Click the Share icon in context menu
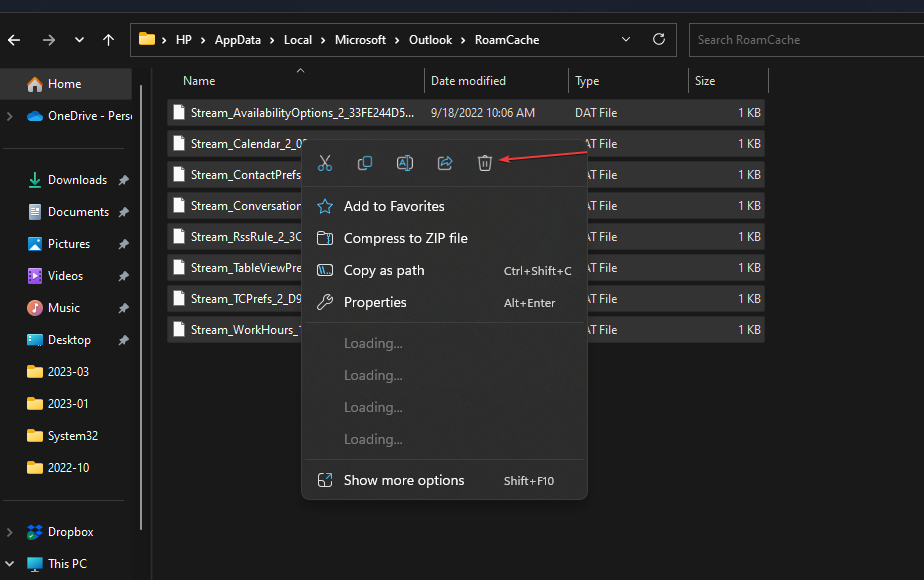The height and width of the screenshot is (580, 924). click(445, 163)
